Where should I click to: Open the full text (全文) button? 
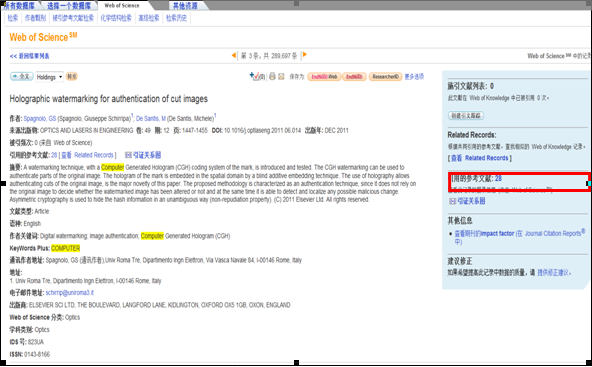pos(22,76)
